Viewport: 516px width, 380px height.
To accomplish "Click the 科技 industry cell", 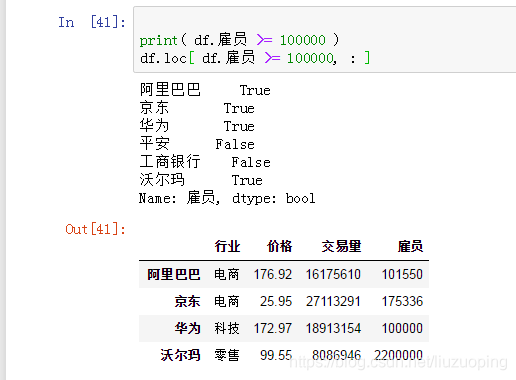I will [x=227, y=328].
